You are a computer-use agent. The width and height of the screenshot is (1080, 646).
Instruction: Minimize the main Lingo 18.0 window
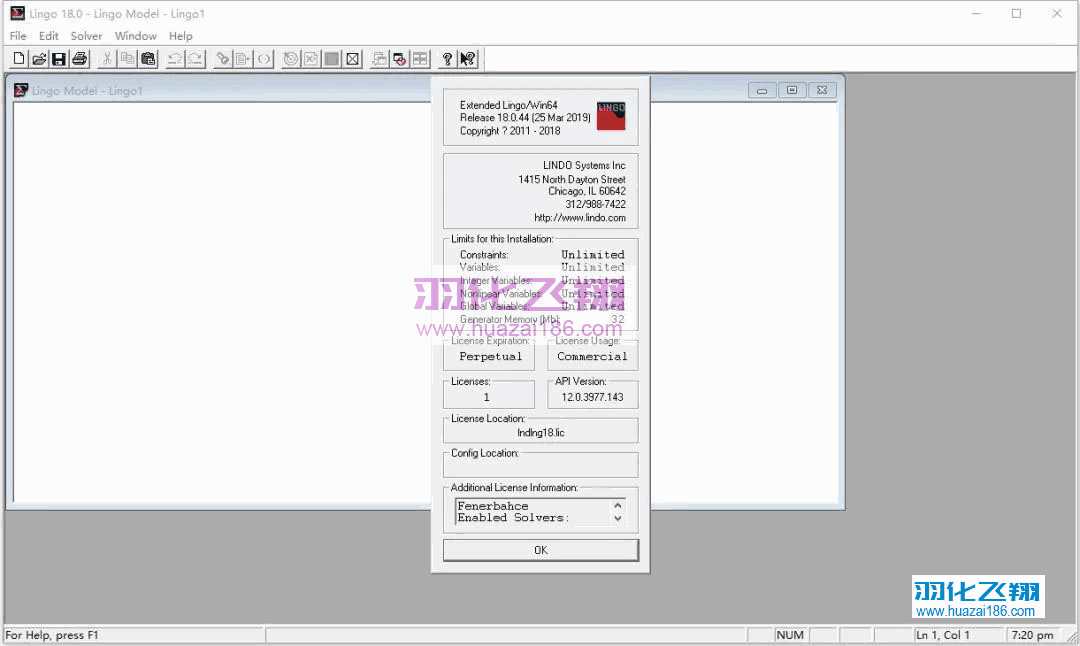[x=976, y=13]
